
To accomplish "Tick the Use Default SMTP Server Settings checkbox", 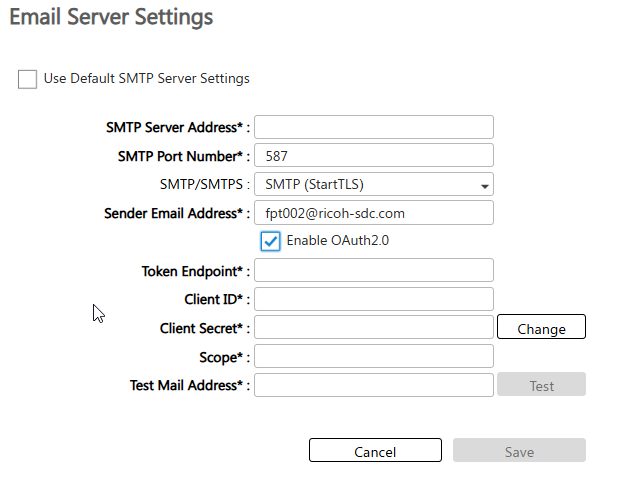I will coord(27,79).
